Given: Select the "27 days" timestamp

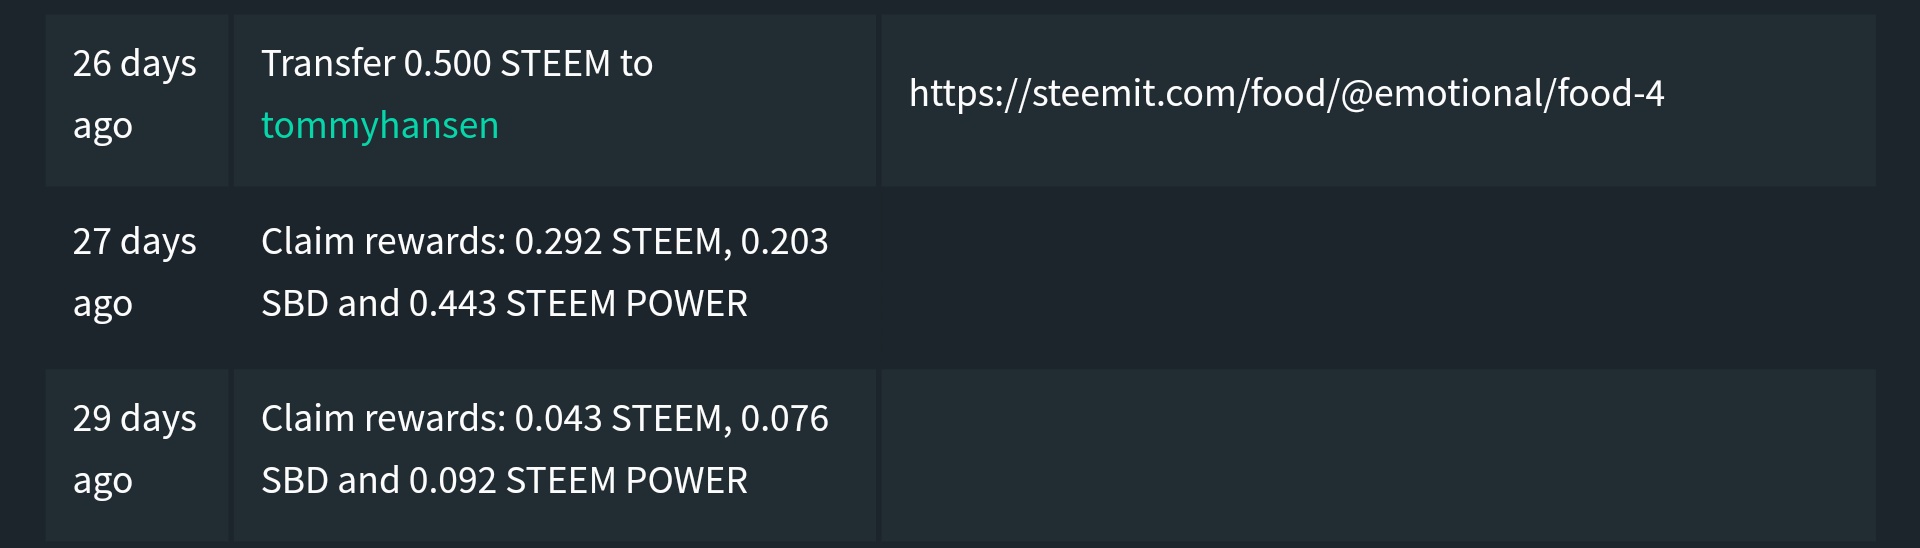Looking at the screenshot, I should click(x=135, y=242).
